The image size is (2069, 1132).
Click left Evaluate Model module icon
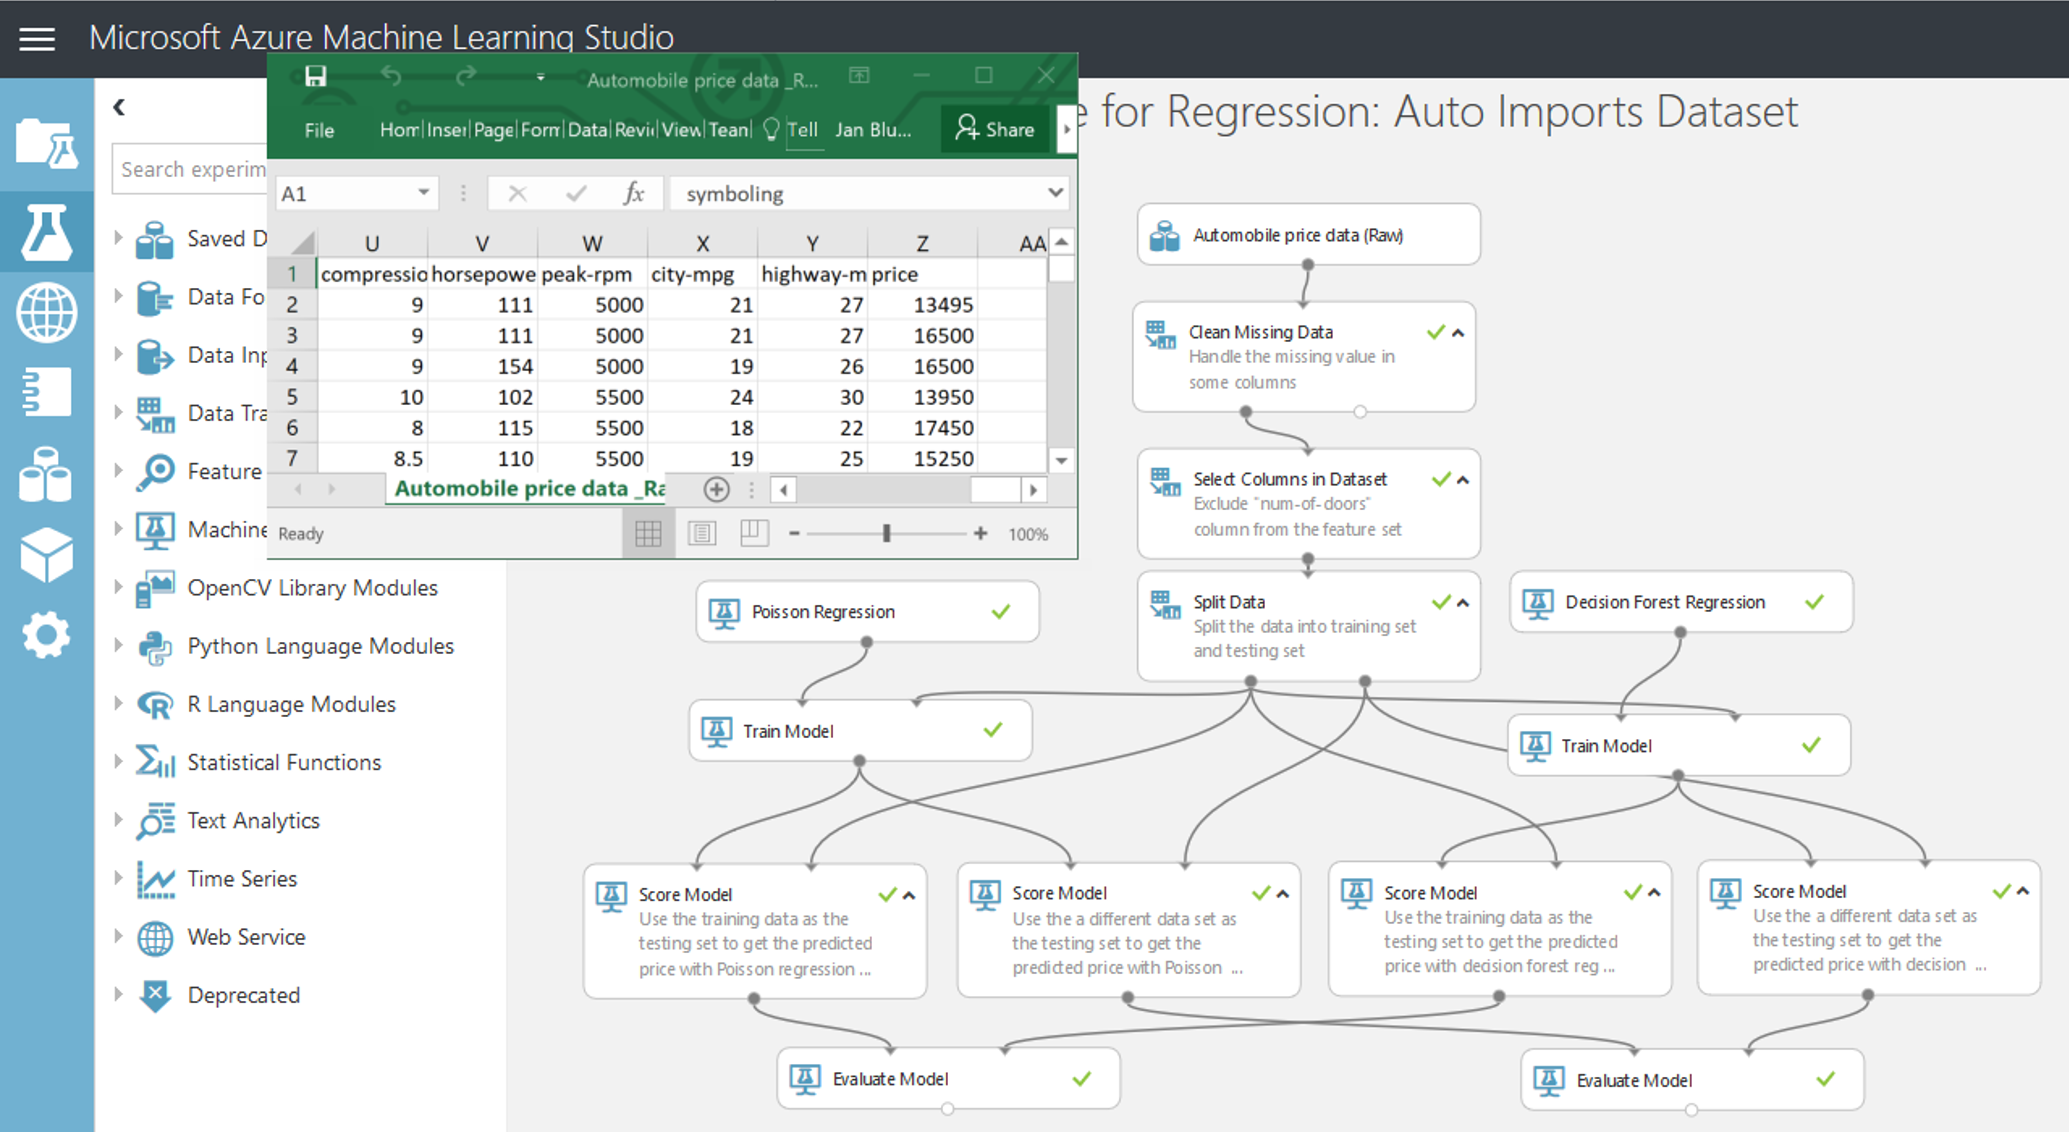[805, 1079]
